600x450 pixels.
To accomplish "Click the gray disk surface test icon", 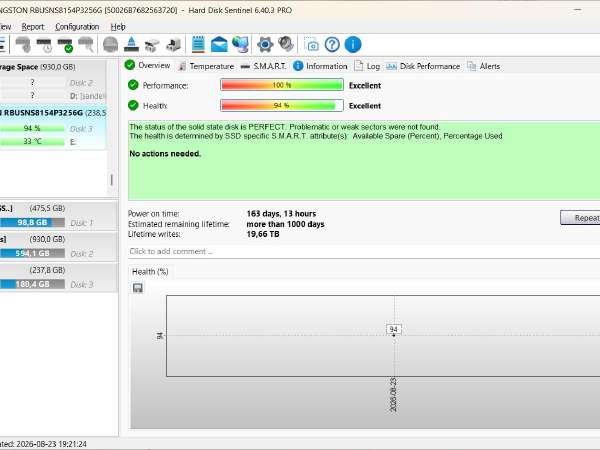I will pyautogui.click(x=111, y=45).
